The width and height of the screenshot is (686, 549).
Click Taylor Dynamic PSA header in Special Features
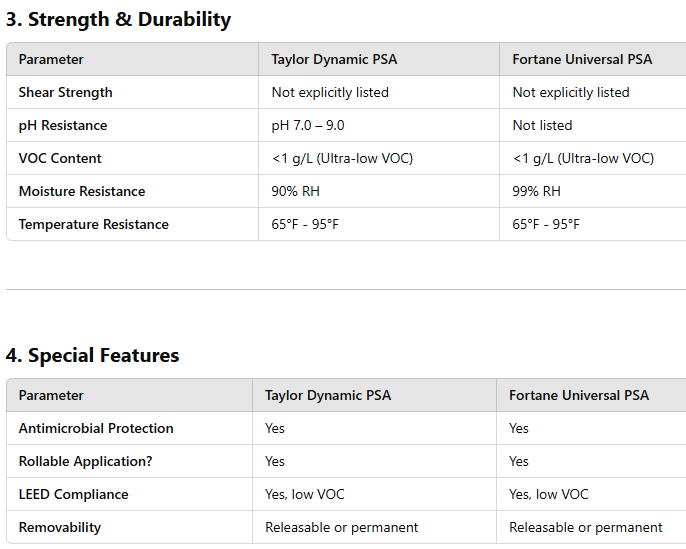coord(328,395)
